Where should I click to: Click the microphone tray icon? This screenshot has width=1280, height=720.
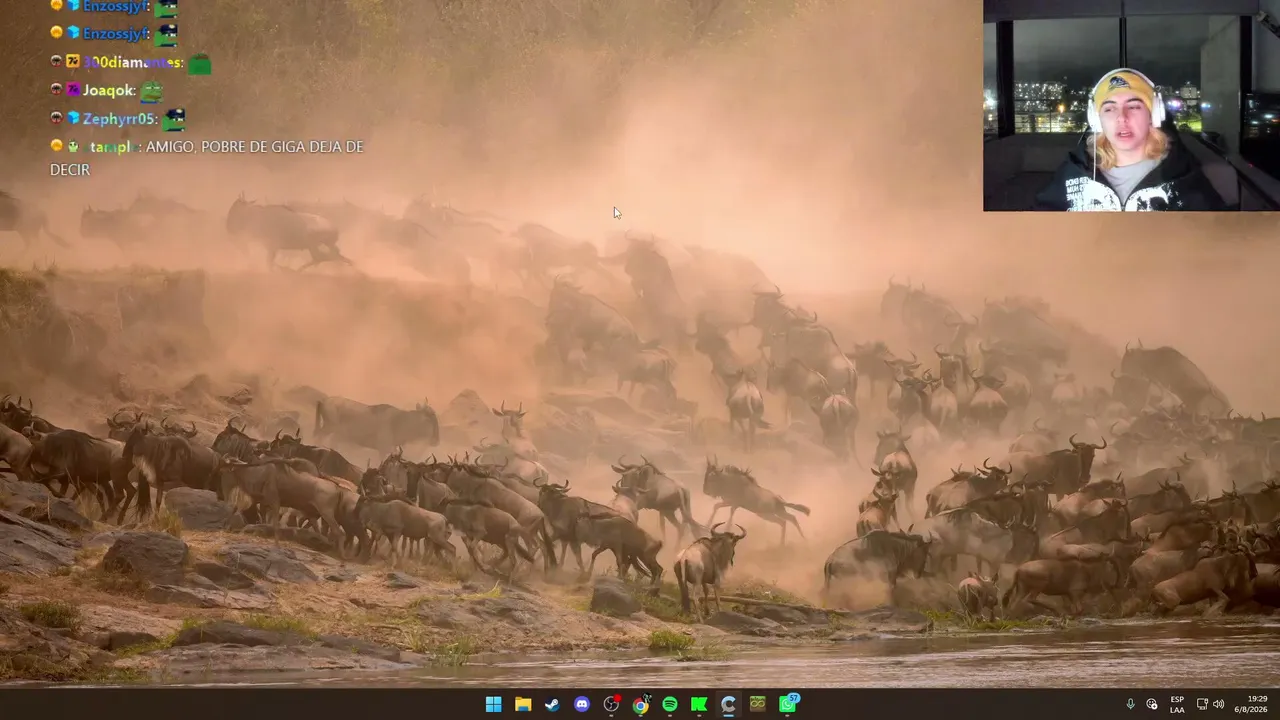[1130, 704]
